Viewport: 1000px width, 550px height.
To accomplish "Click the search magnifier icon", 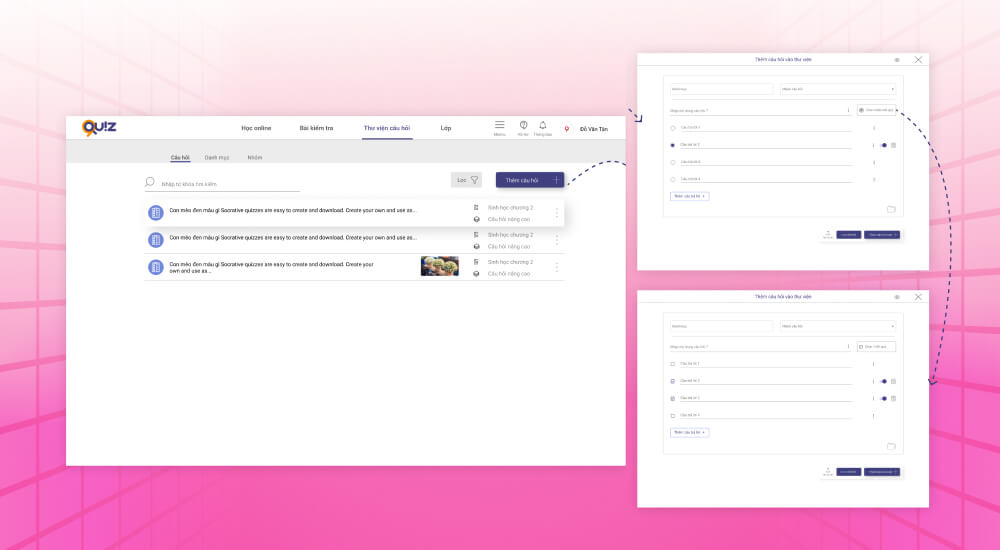I will [150, 182].
